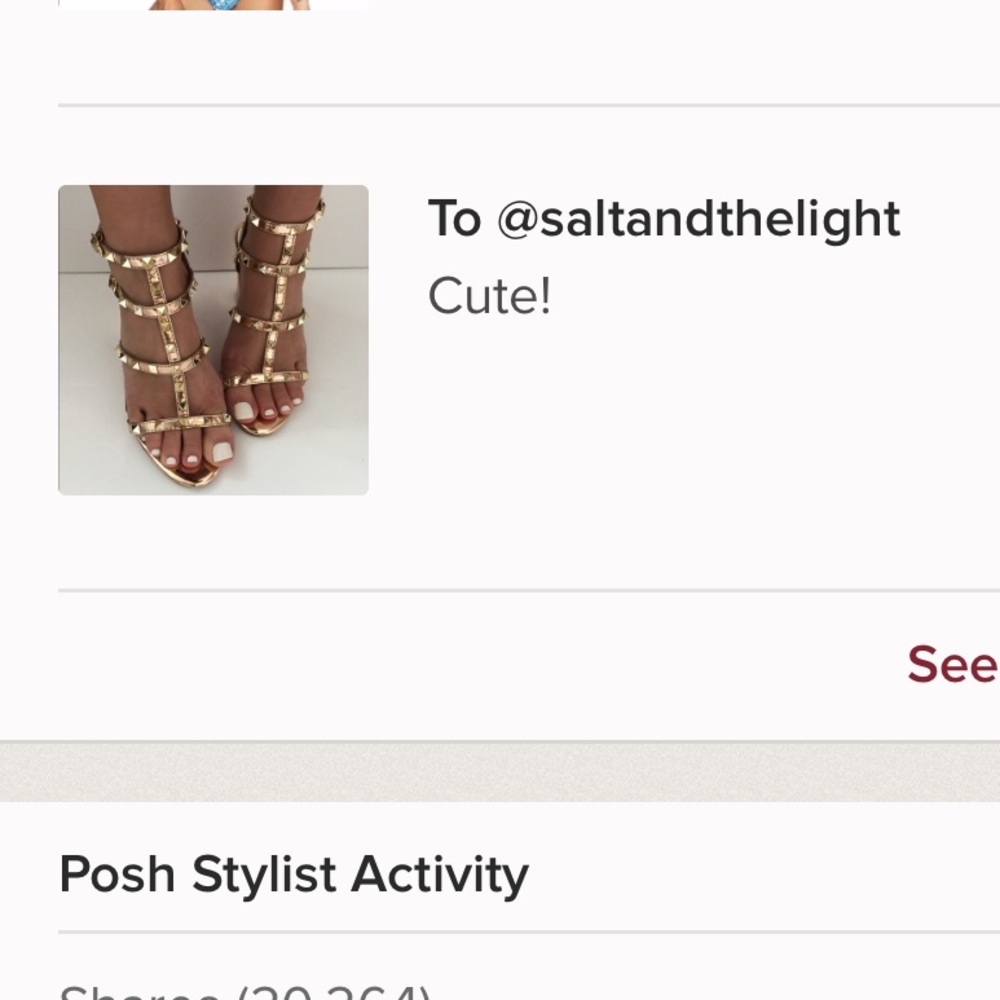Click the line under Posh Stylist Activity
Image resolution: width=1000 pixels, height=1000 pixels.
(500, 932)
